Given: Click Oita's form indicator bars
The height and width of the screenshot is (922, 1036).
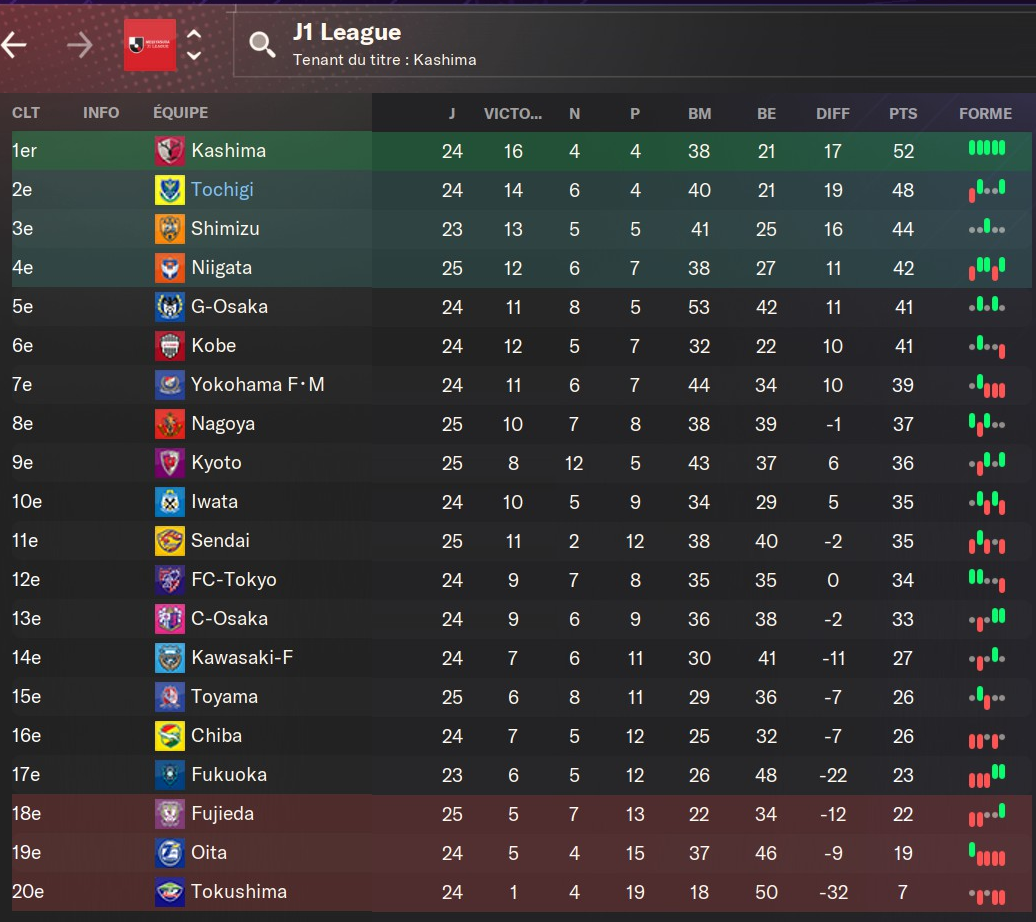Looking at the screenshot, I should 986,855.
